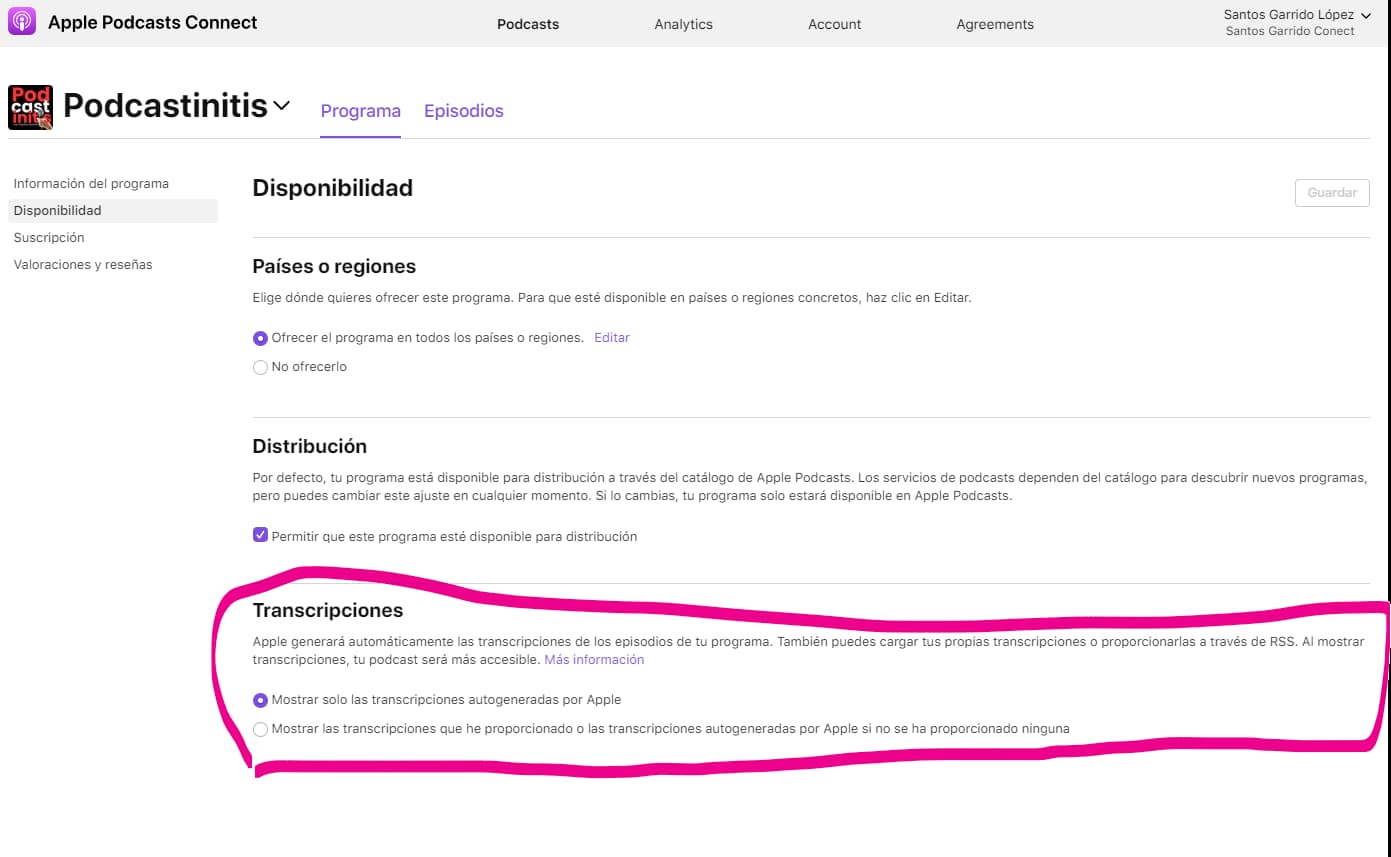The image size is (1391, 857).
Task: Switch to the Episodios tab
Action: coord(463,111)
